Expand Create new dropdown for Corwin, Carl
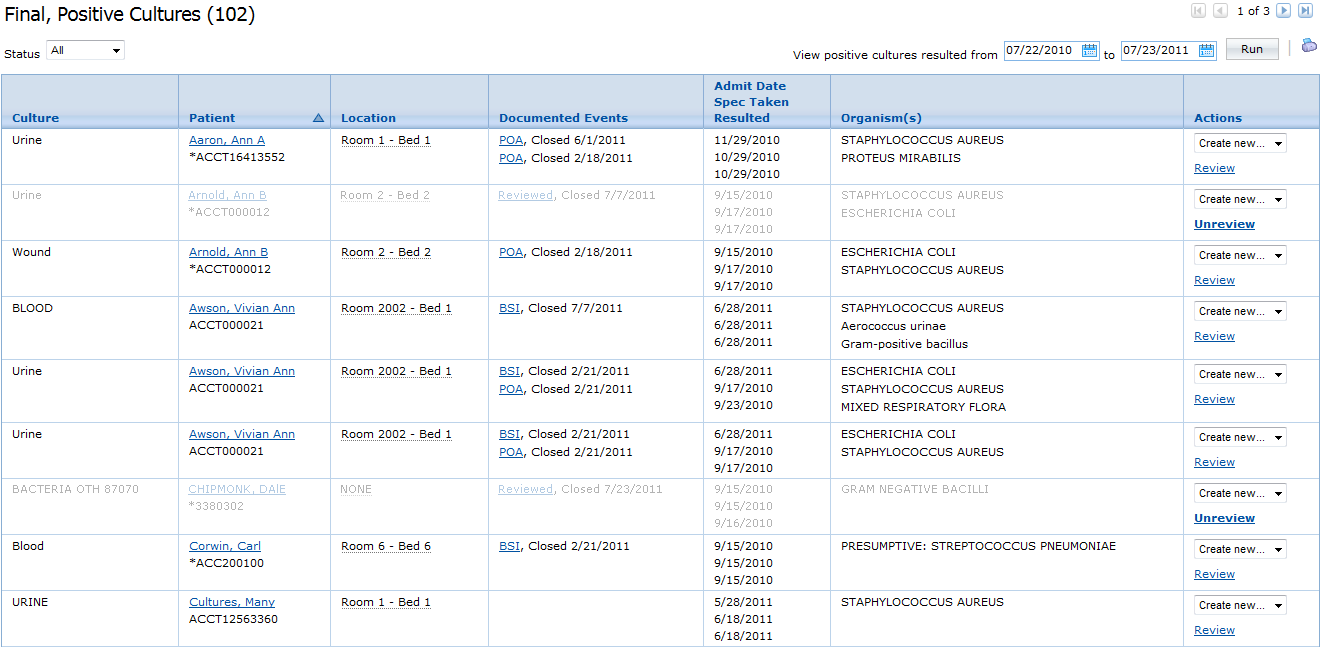The width and height of the screenshot is (1320, 647). (1240, 549)
